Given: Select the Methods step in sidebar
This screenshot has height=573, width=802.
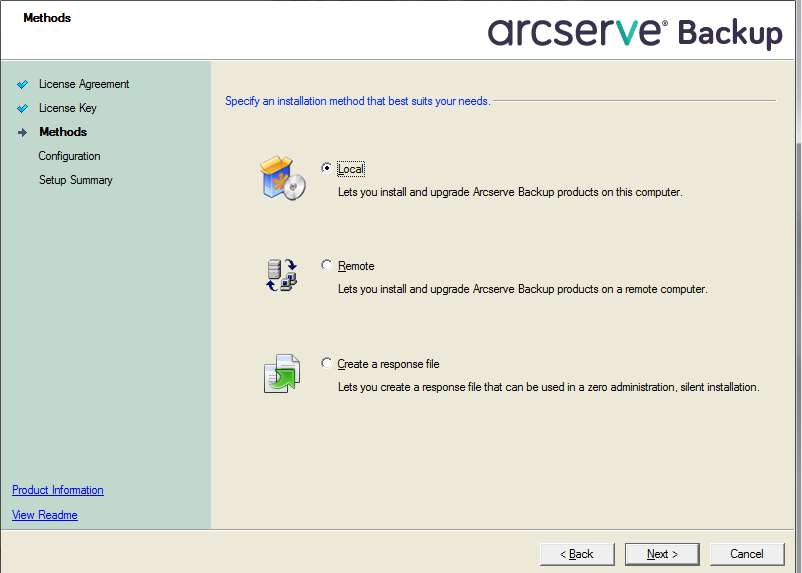Looking at the screenshot, I should coord(63,132).
